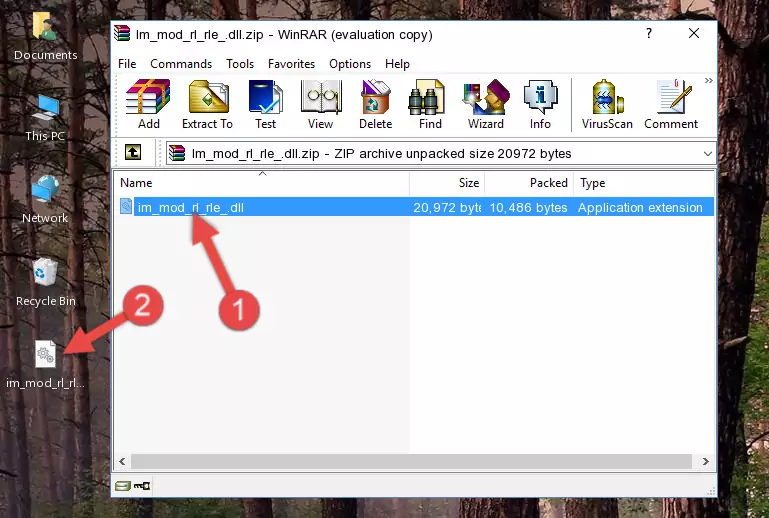Click the Delete files icon
The image size is (769, 518).
(375, 104)
